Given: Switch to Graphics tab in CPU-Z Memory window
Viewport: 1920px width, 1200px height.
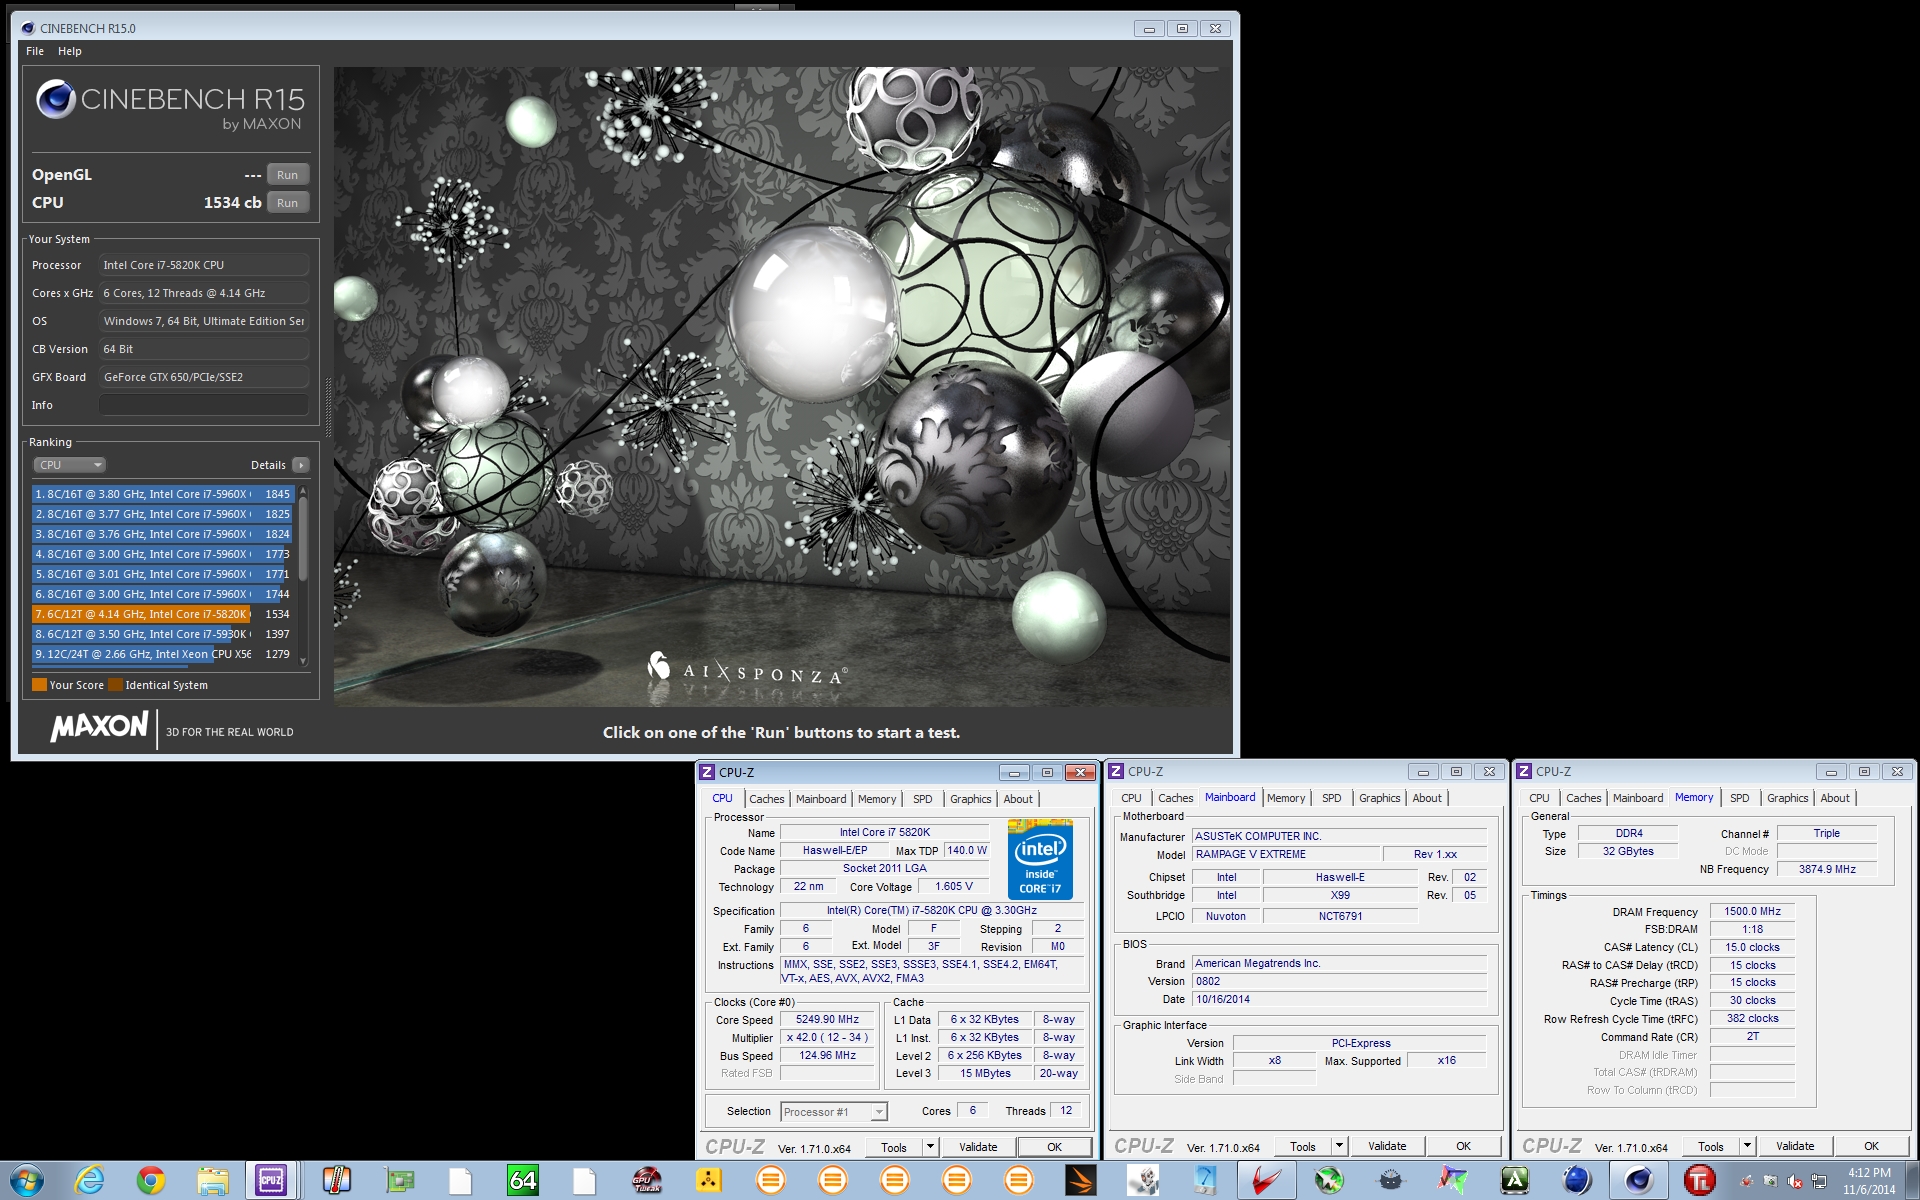Looking at the screenshot, I should pyautogui.click(x=1787, y=798).
